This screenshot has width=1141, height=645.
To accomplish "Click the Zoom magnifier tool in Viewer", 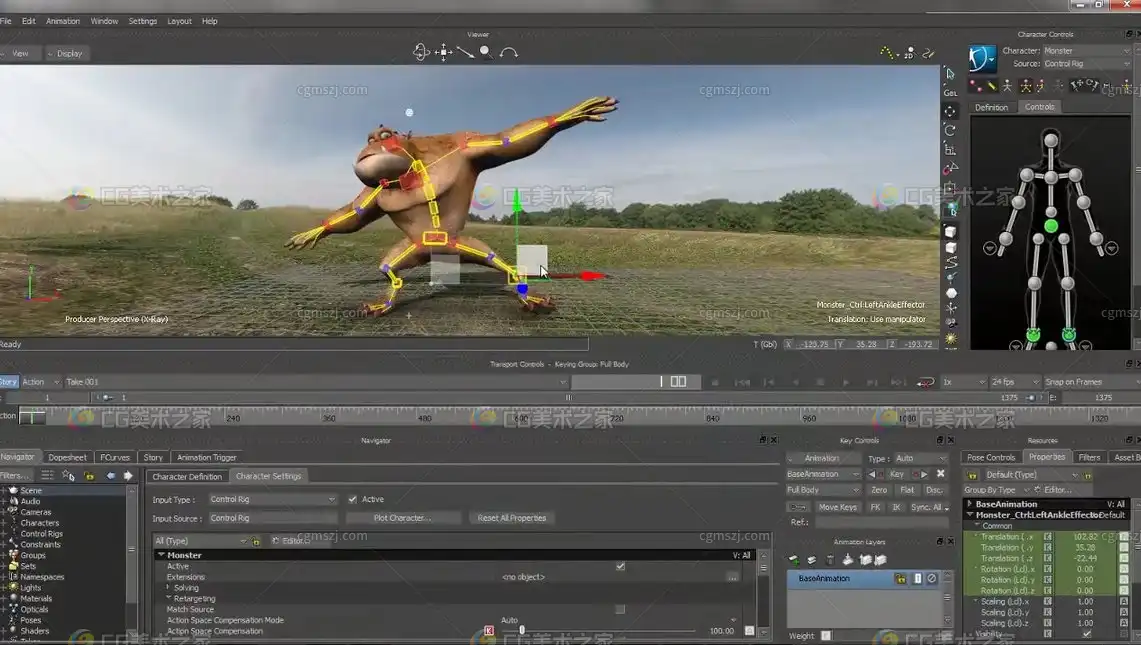I will click(x=486, y=52).
